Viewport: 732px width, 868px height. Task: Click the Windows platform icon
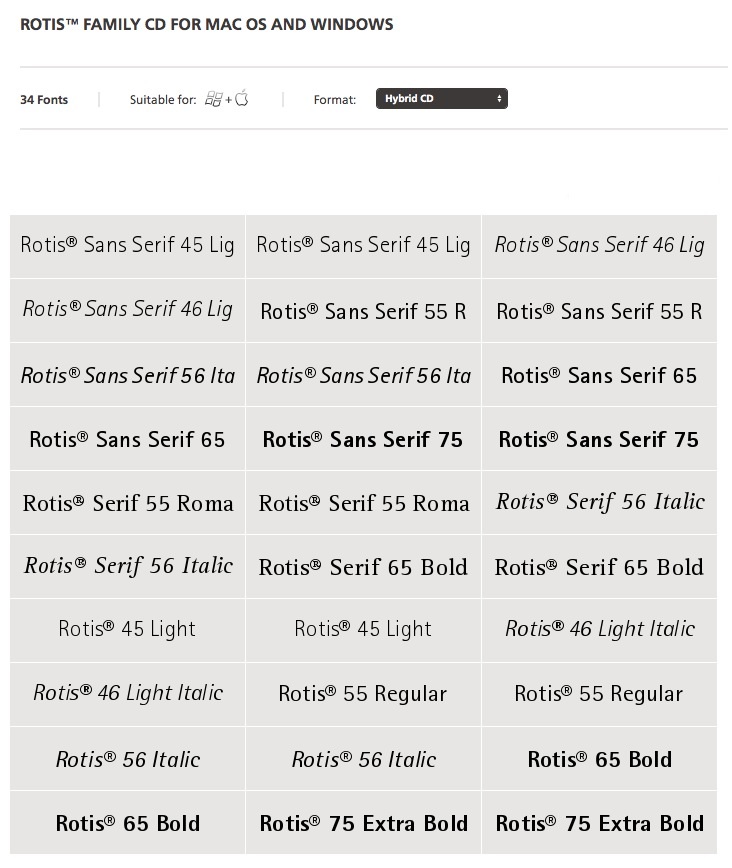213,99
